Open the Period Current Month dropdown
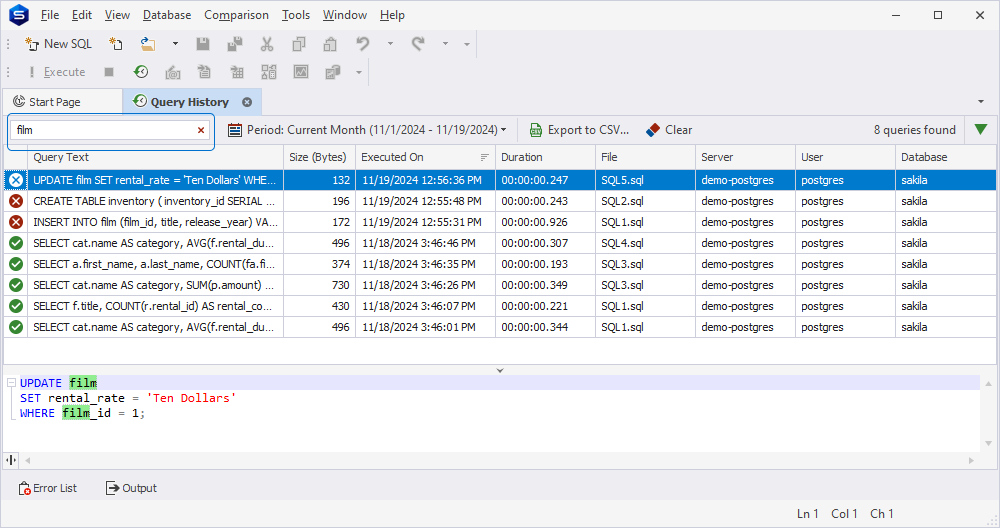The image size is (1000, 528). [367, 130]
